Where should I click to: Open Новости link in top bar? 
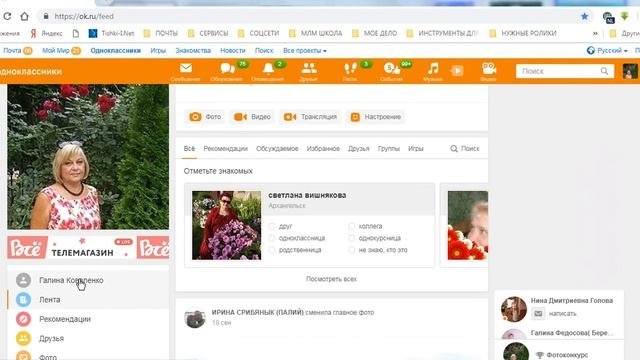click(233, 51)
